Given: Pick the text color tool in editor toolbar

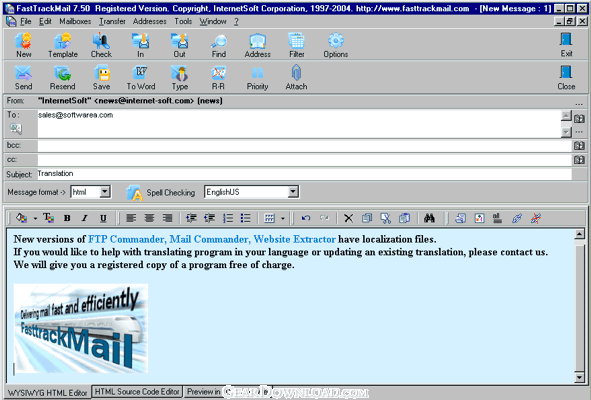Looking at the screenshot, I should (x=48, y=218).
